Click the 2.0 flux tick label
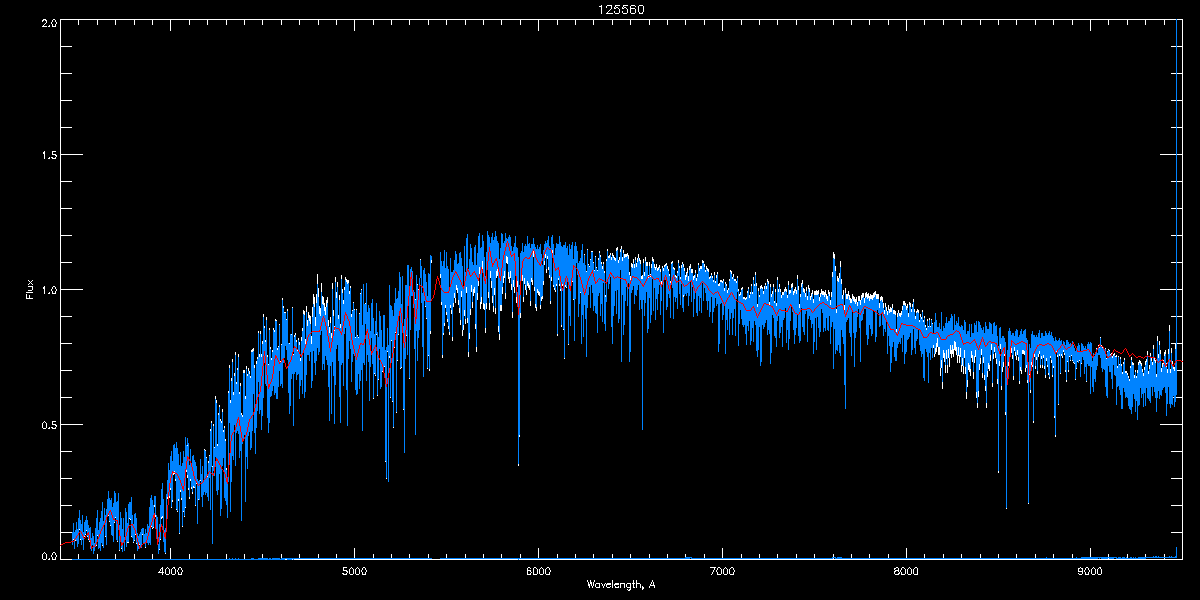This screenshot has width=1200, height=600. [x=47, y=22]
